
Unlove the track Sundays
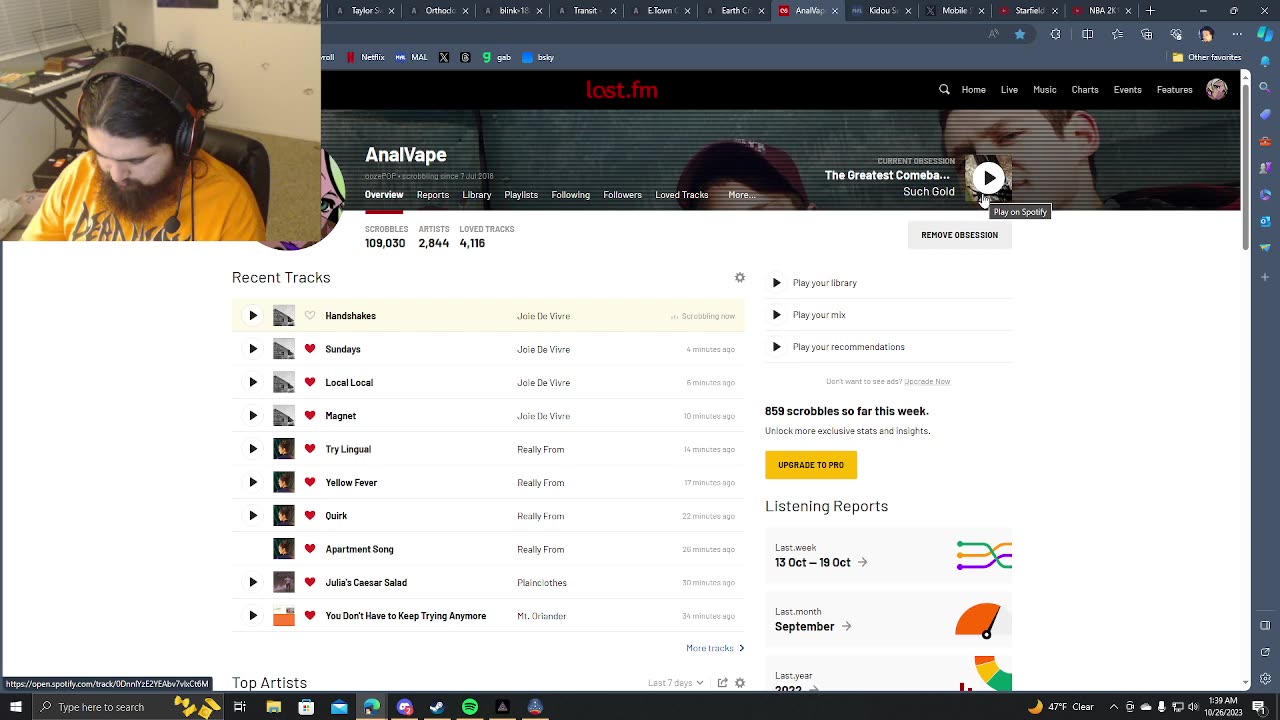(x=310, y=349)
